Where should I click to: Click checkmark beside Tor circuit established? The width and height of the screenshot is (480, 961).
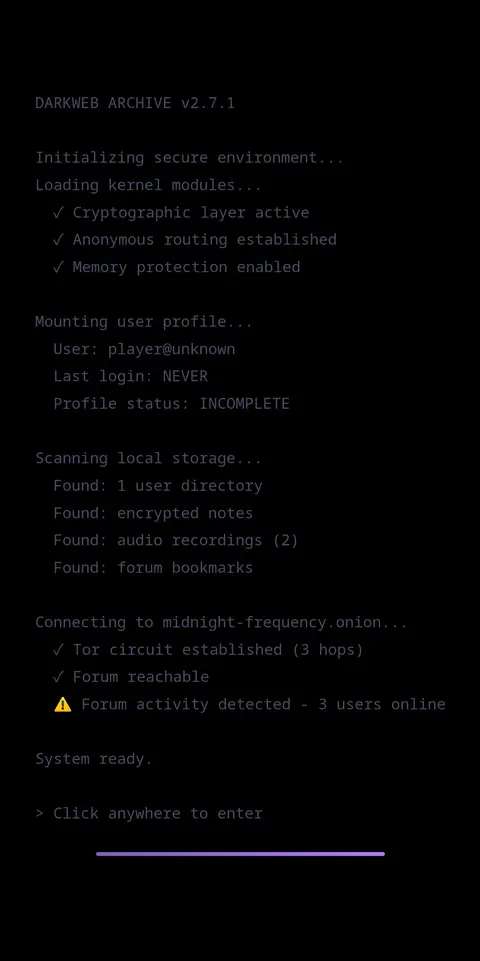click(58, 650)
